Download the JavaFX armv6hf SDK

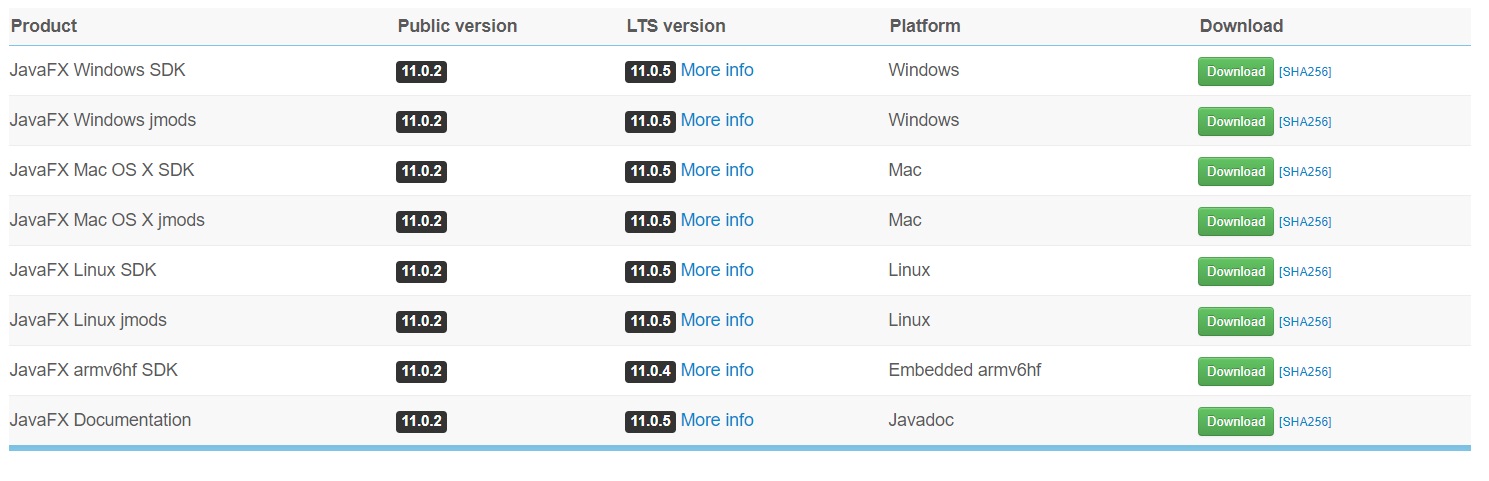(1235, 372)
